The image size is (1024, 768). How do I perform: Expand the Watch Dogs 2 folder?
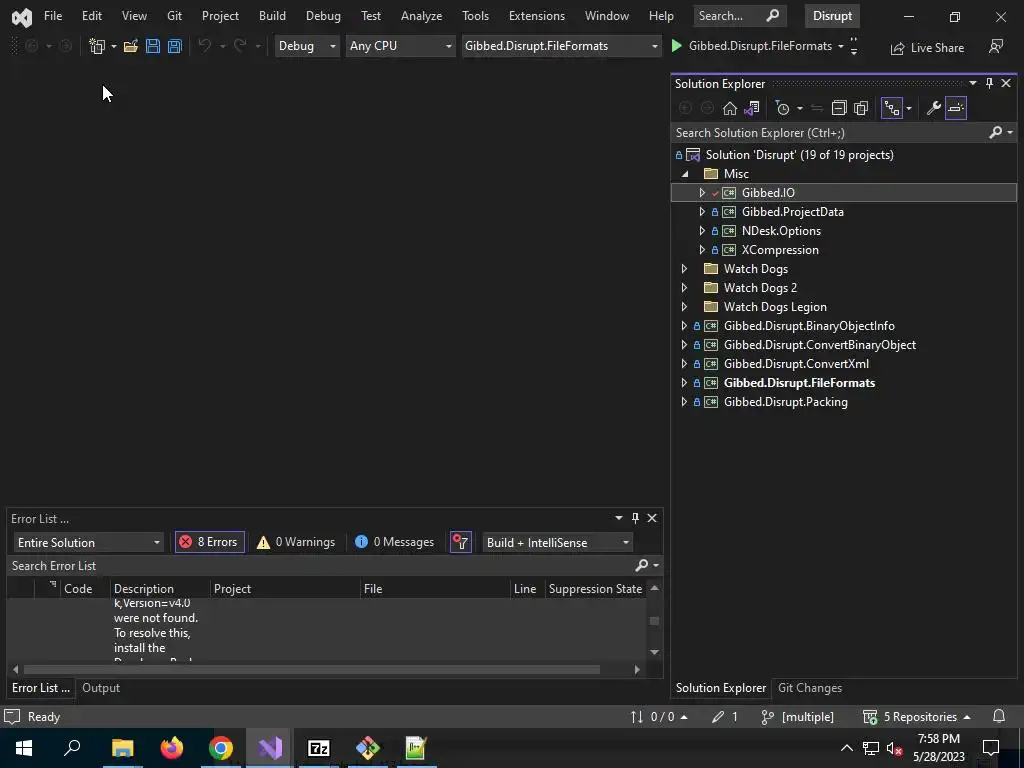point(685,288)
